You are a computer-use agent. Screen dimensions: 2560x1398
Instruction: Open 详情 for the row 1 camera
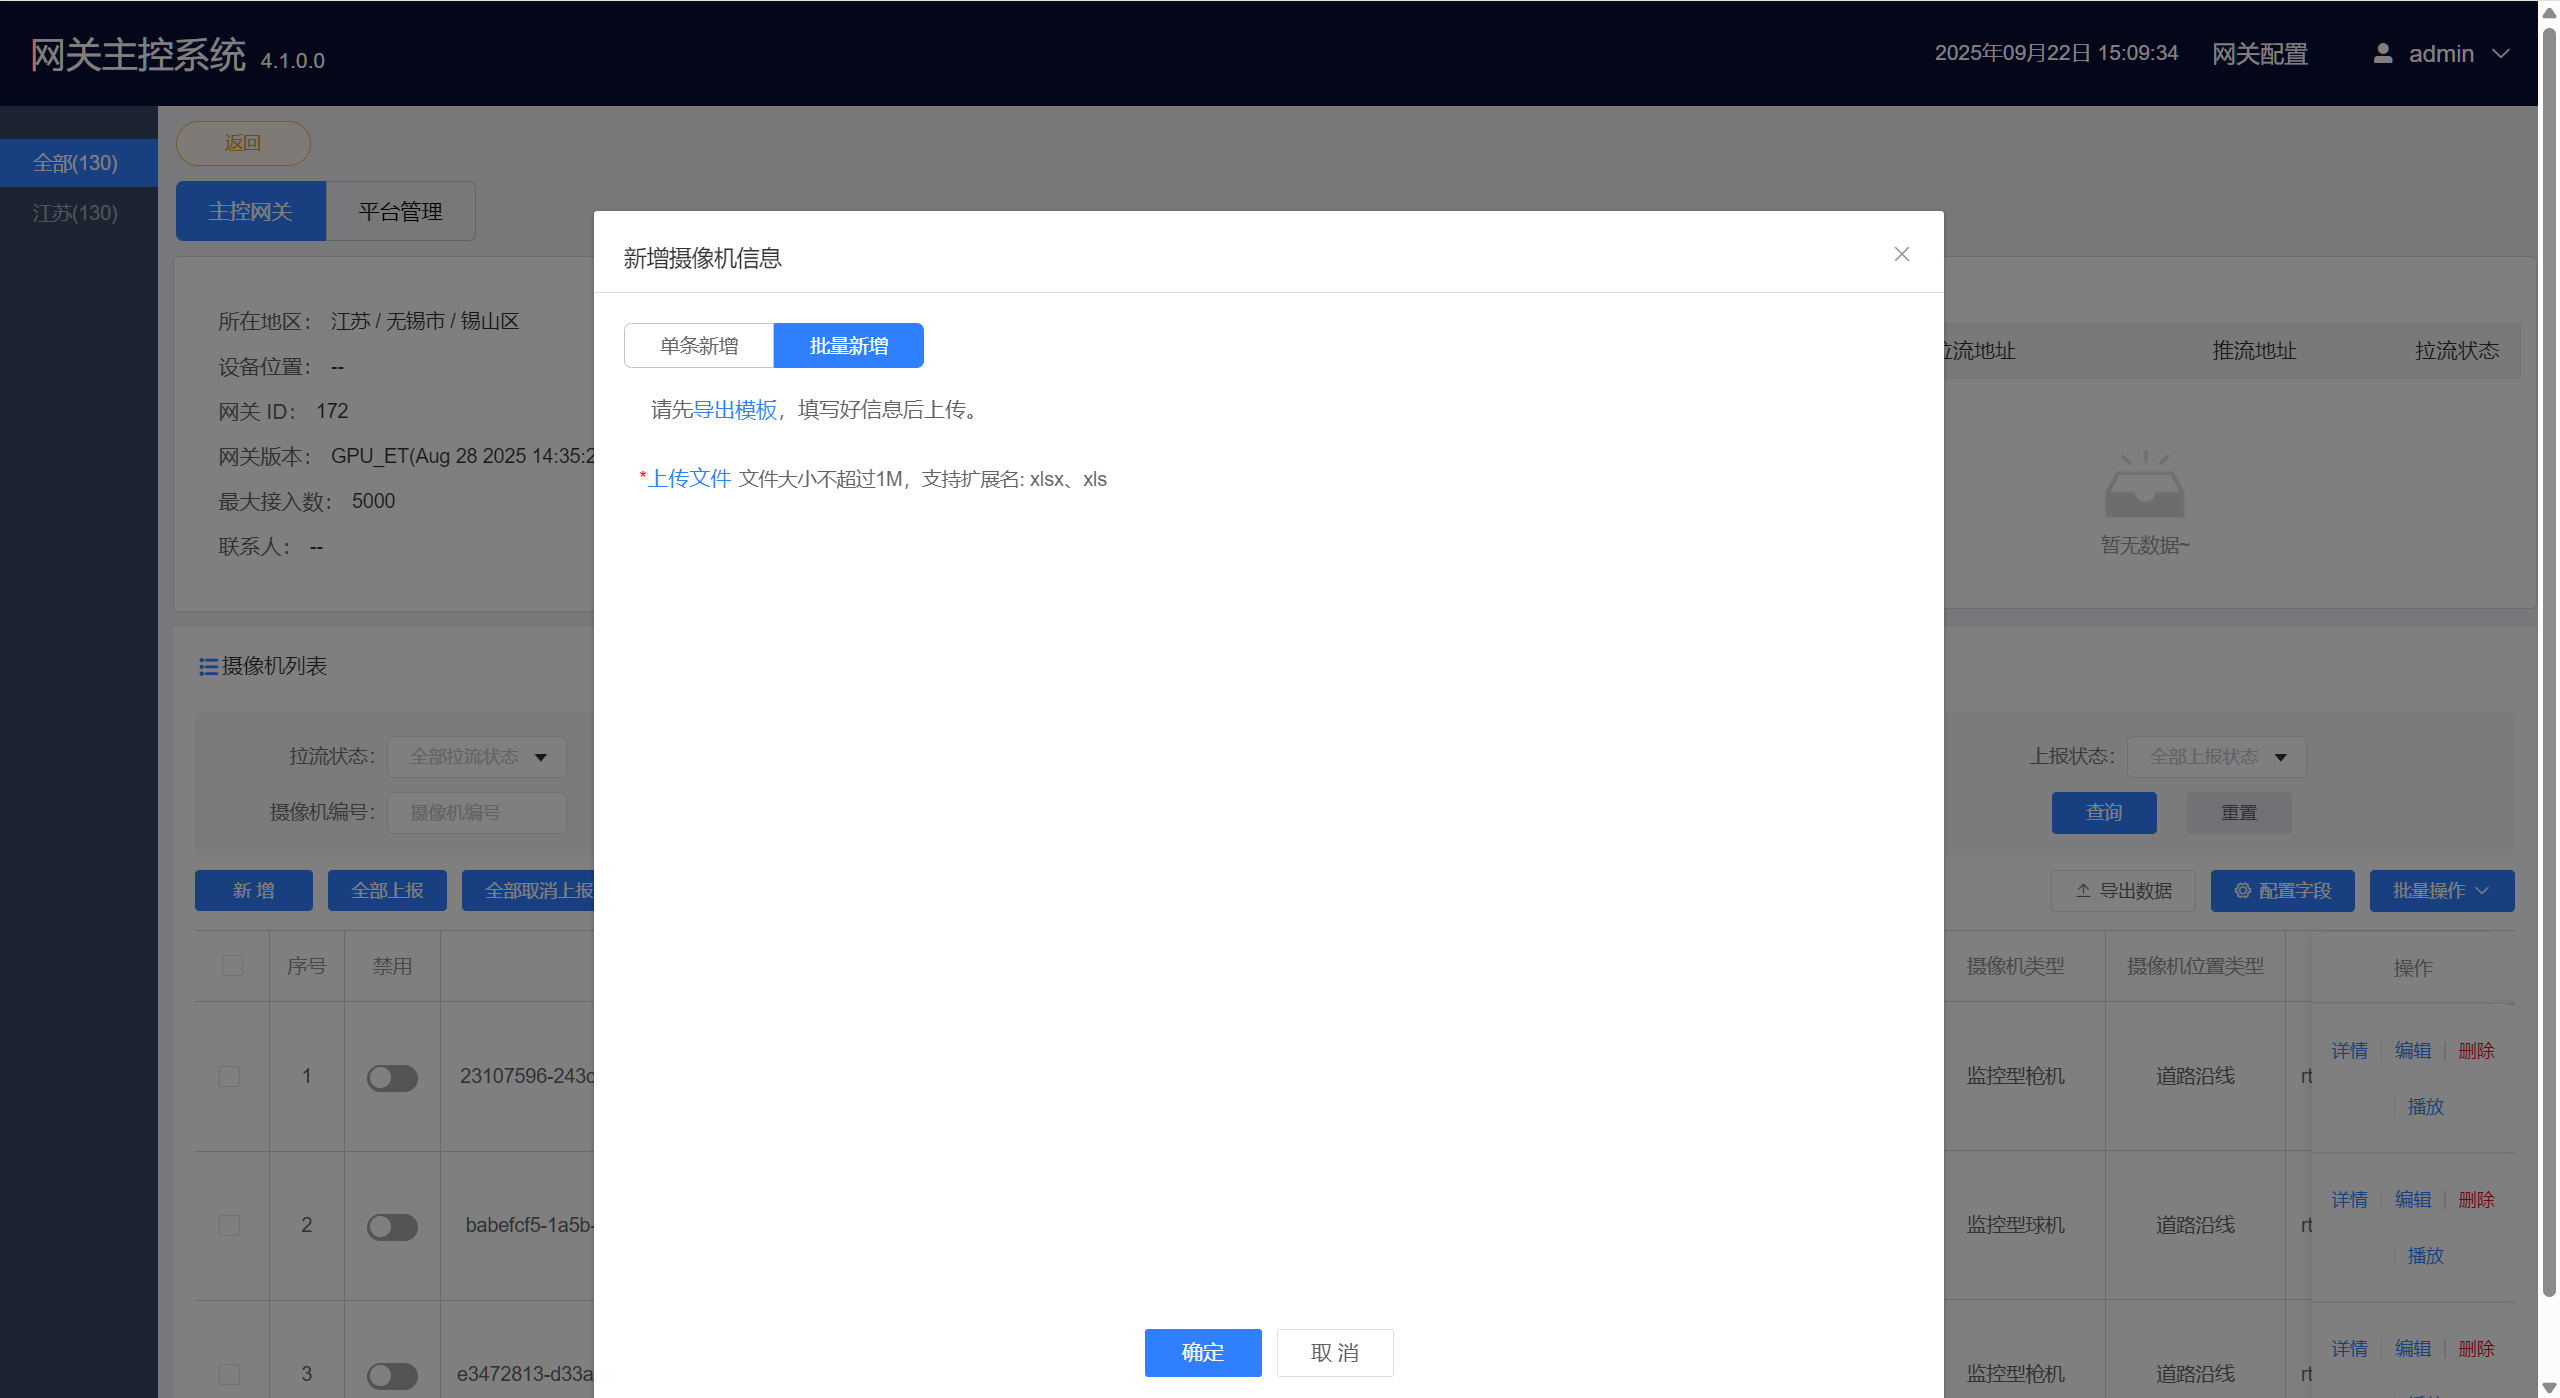pos(2349,1050)
